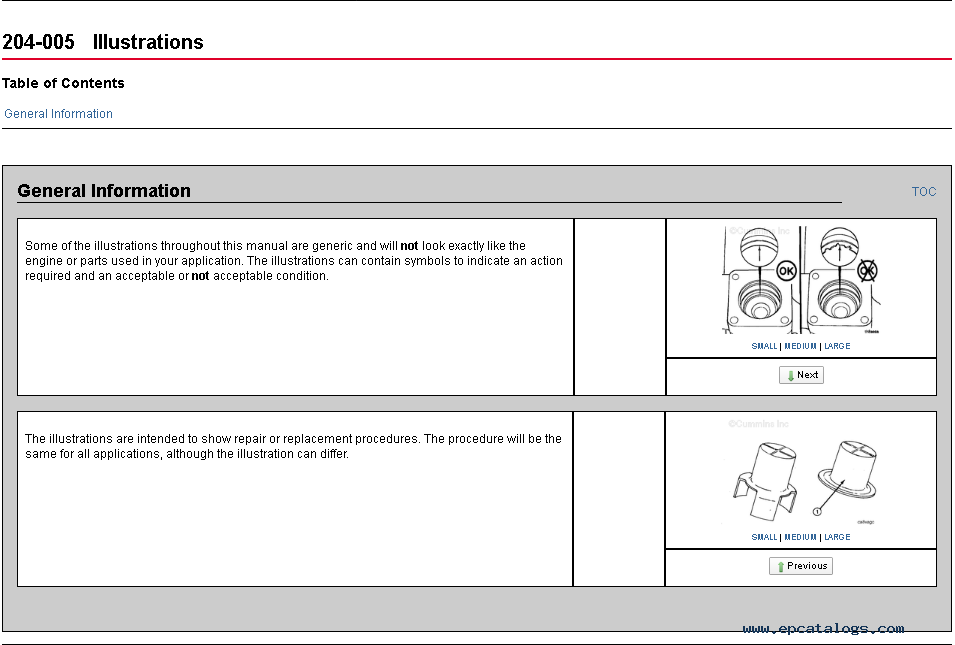
Task: Click the green up arrow on Previous
Action: click(x=780, y=566)
